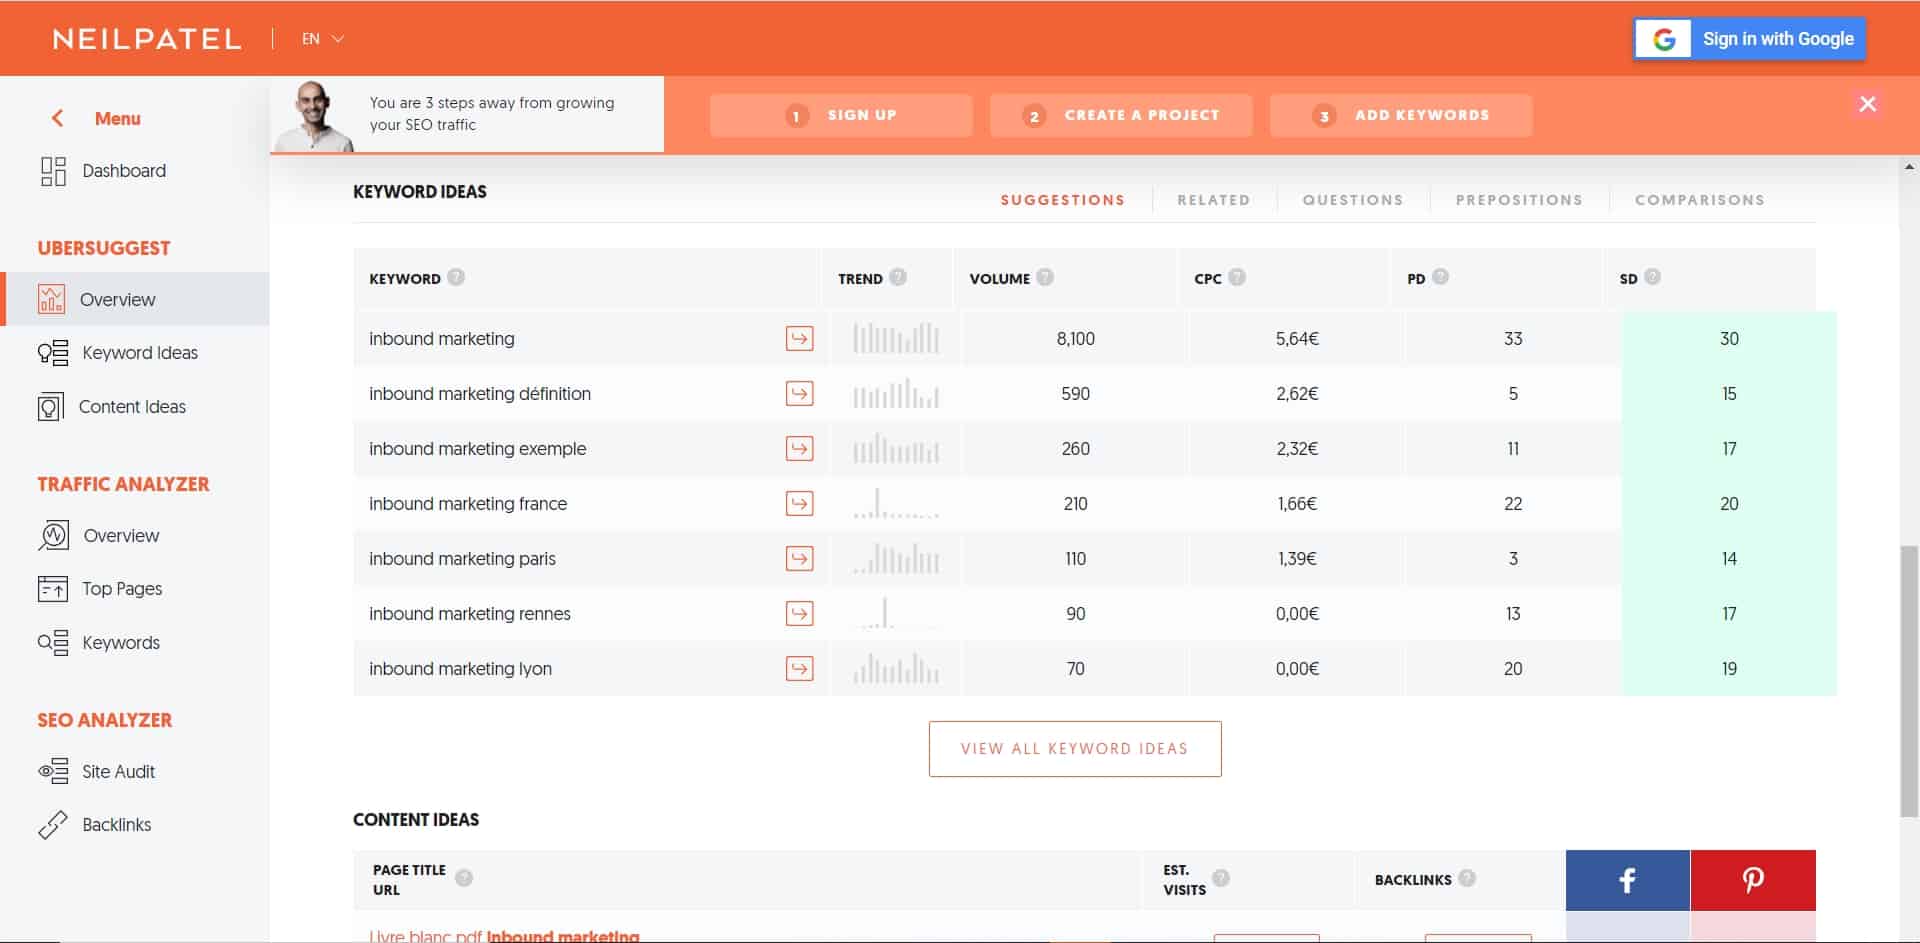Click help icon next to KEYWORD header
Viewport: 1920px width, 943px height.
click(456, 277)
